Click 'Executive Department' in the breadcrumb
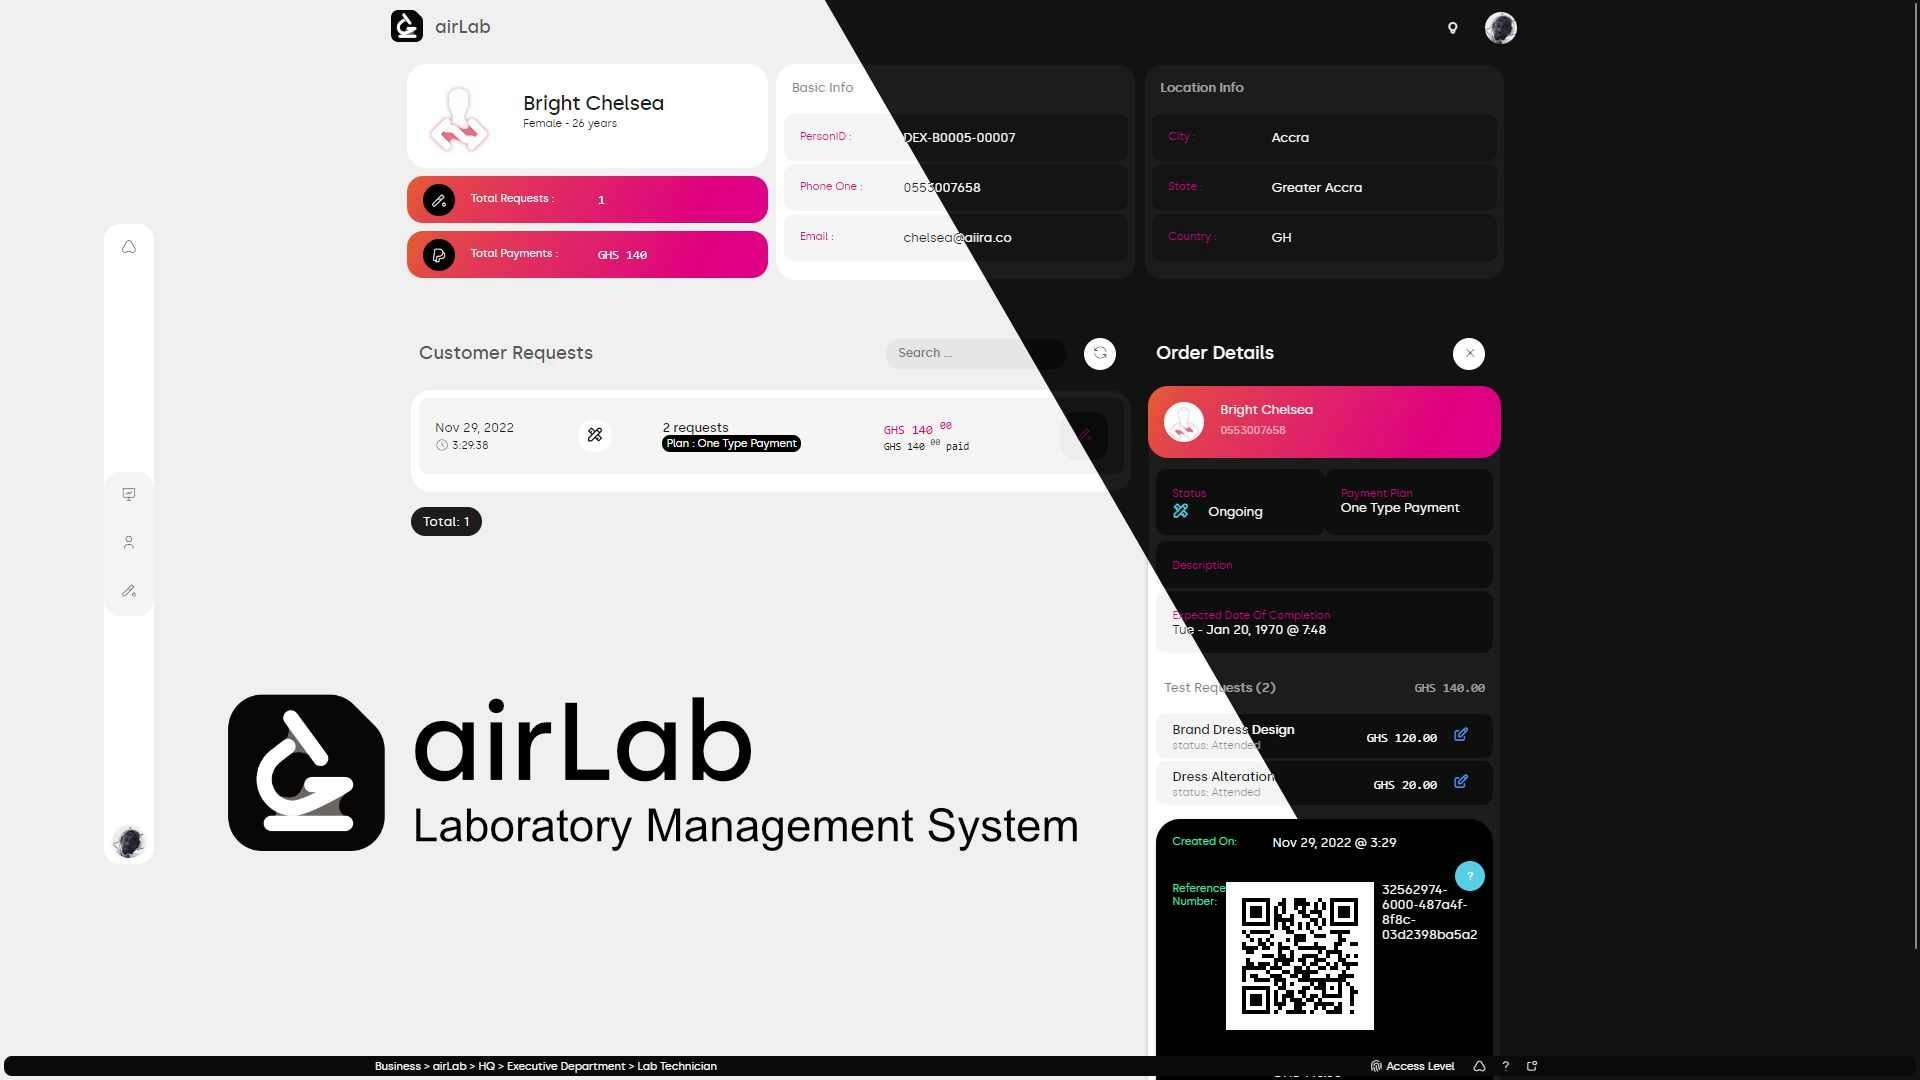 point(566,1066)
